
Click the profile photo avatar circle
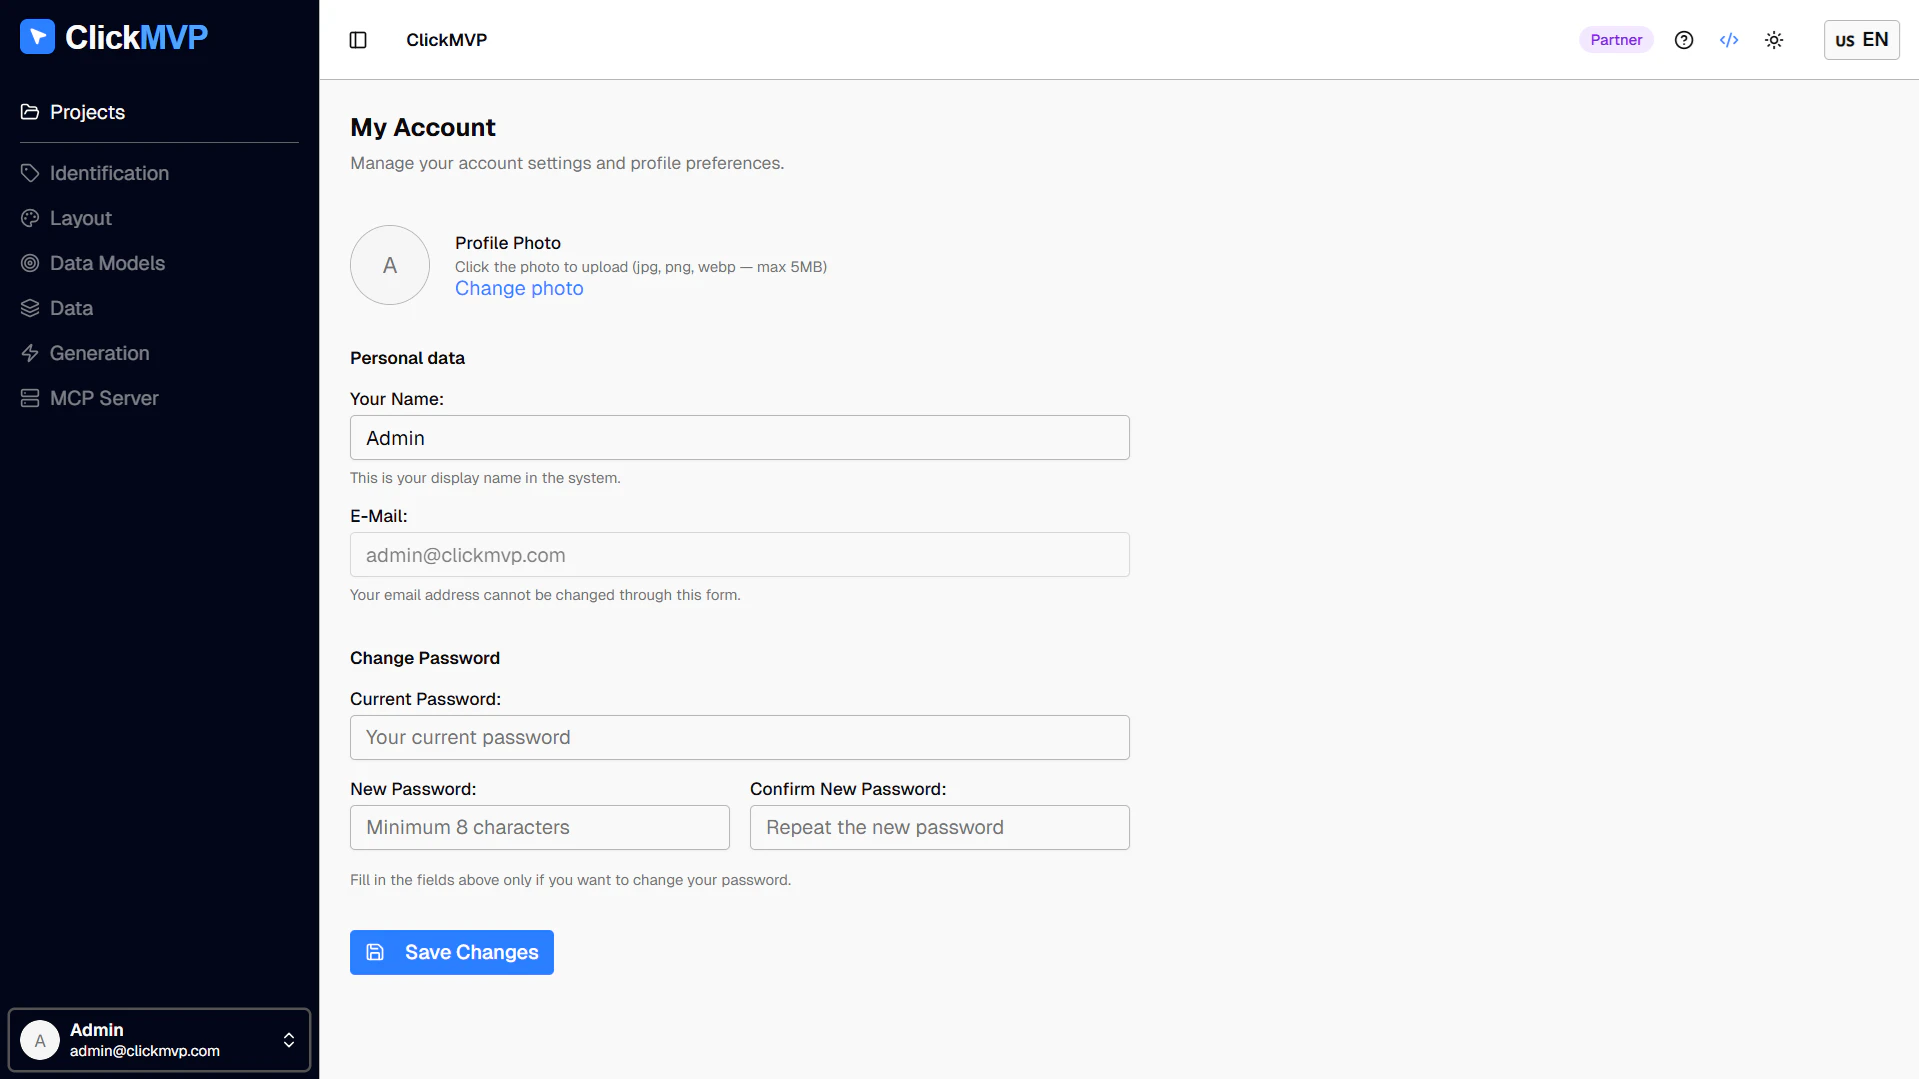point(390,265)
